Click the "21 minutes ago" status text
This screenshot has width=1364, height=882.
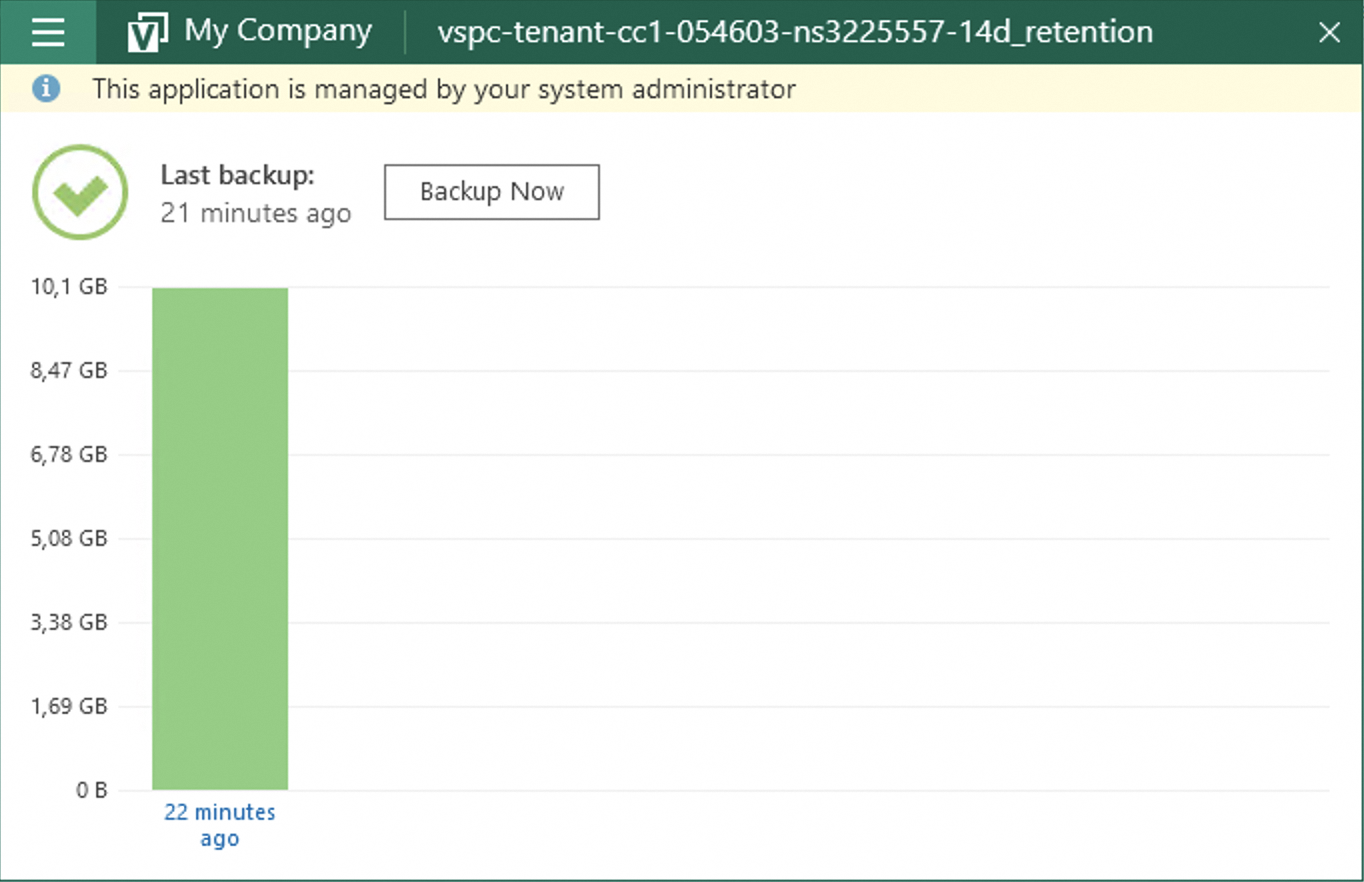pyautogui.click(x=256, y=213)
